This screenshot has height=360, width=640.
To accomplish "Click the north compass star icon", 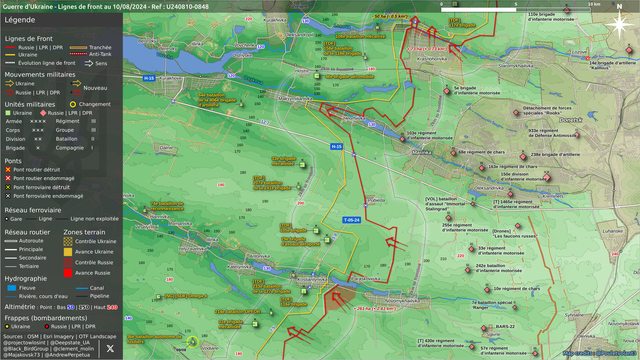I will pyautogui.click(x=619, y=24).
